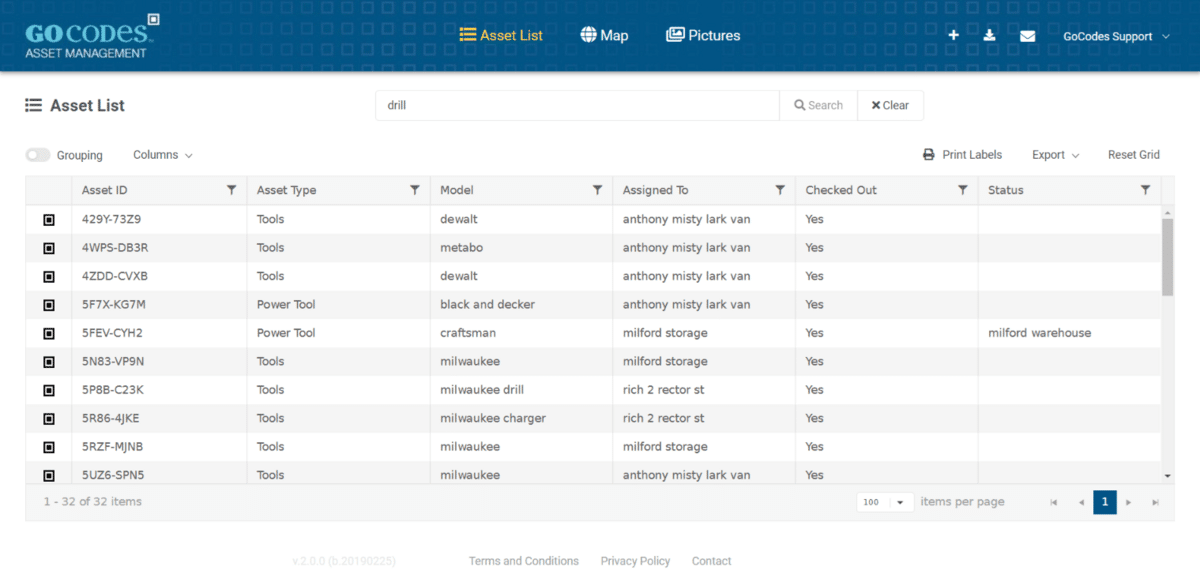Click filter icon on Status column
Image resolution: width=1200 pixels, height=582 pixels.
coord(1145,190)
